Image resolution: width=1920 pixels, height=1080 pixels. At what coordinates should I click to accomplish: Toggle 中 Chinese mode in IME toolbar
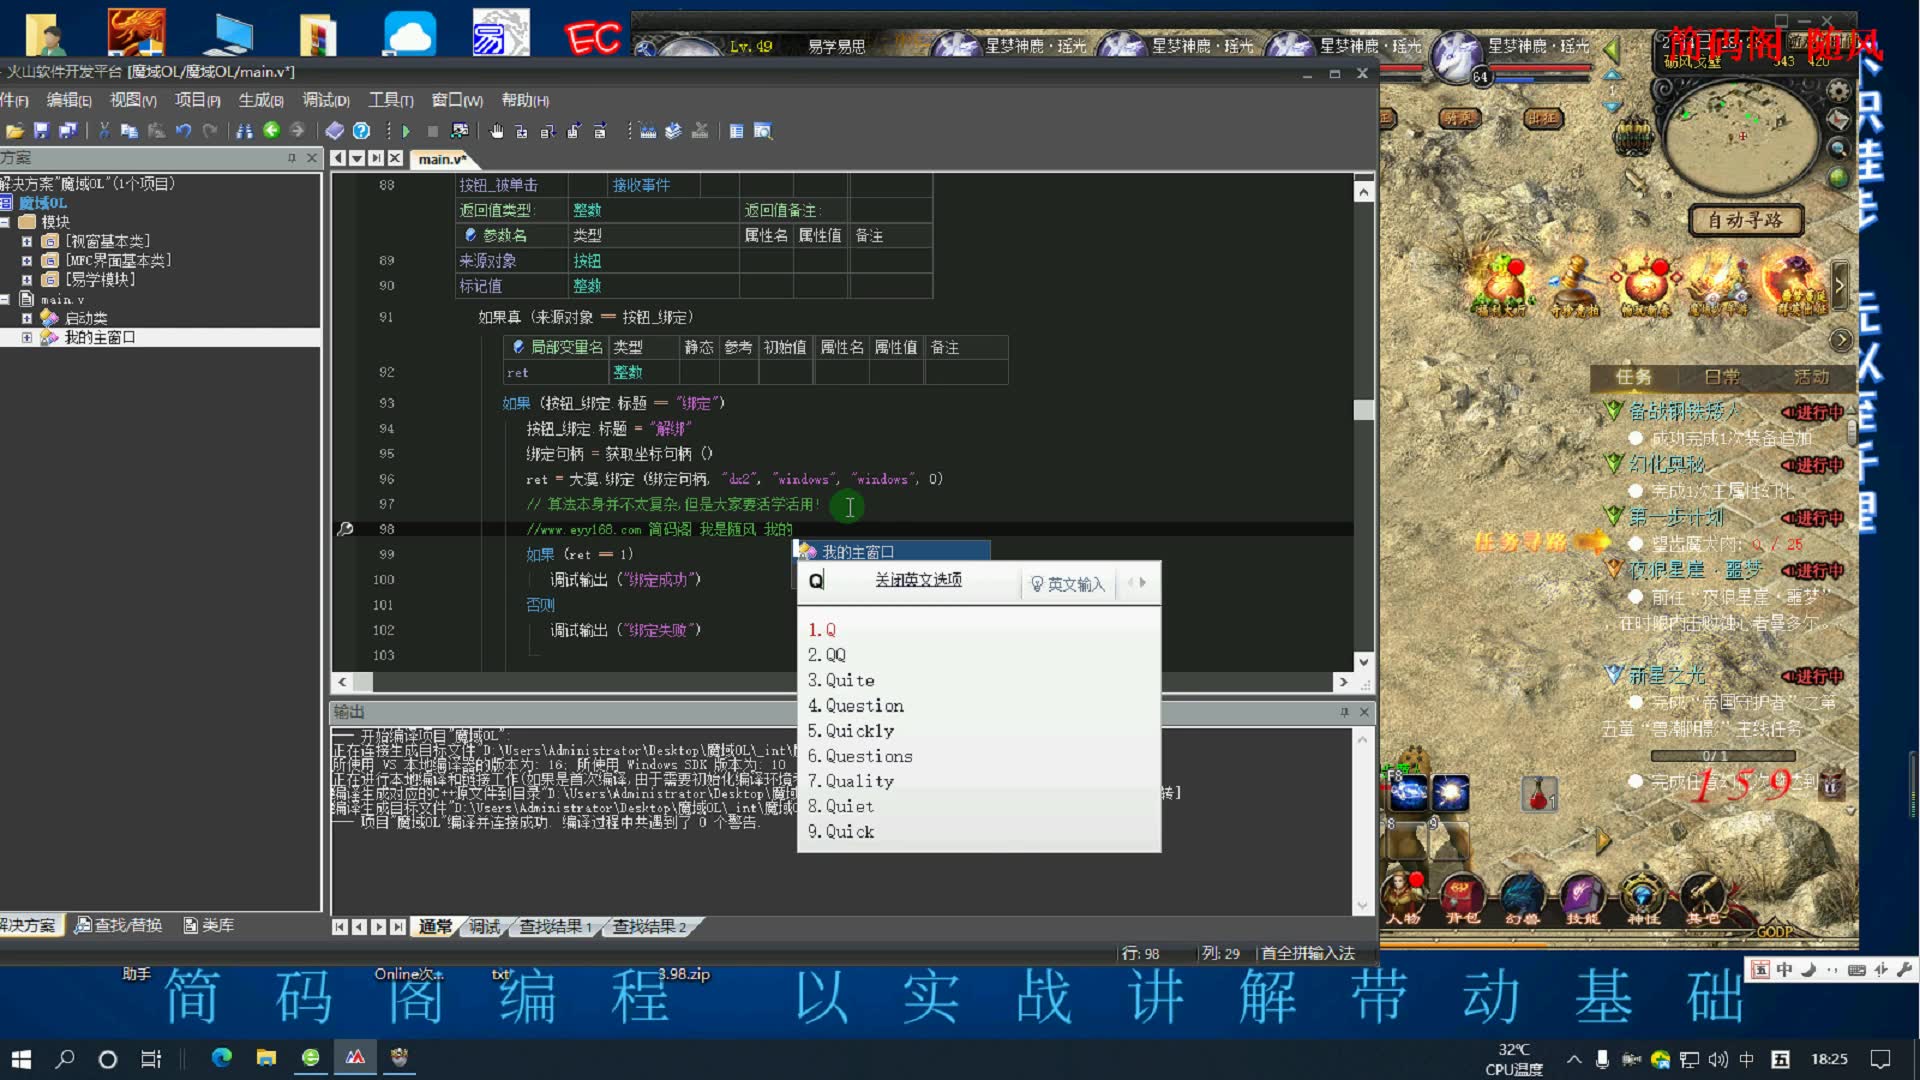pos(1785,970)
